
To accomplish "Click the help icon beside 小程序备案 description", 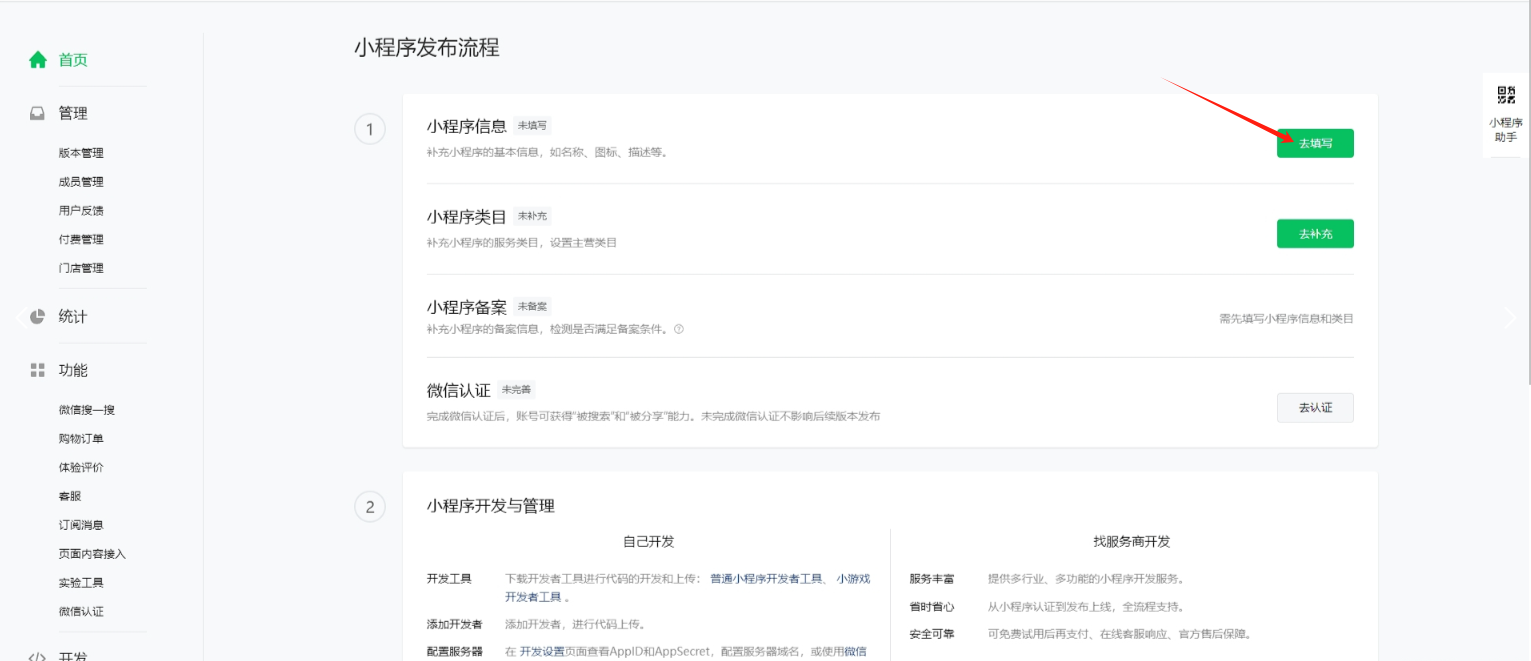I will 679,329.
